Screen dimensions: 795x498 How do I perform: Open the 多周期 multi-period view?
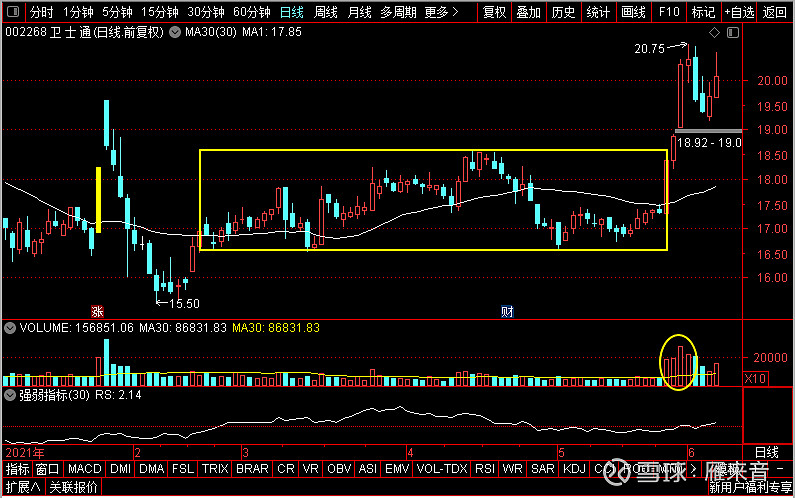(399, 12)
